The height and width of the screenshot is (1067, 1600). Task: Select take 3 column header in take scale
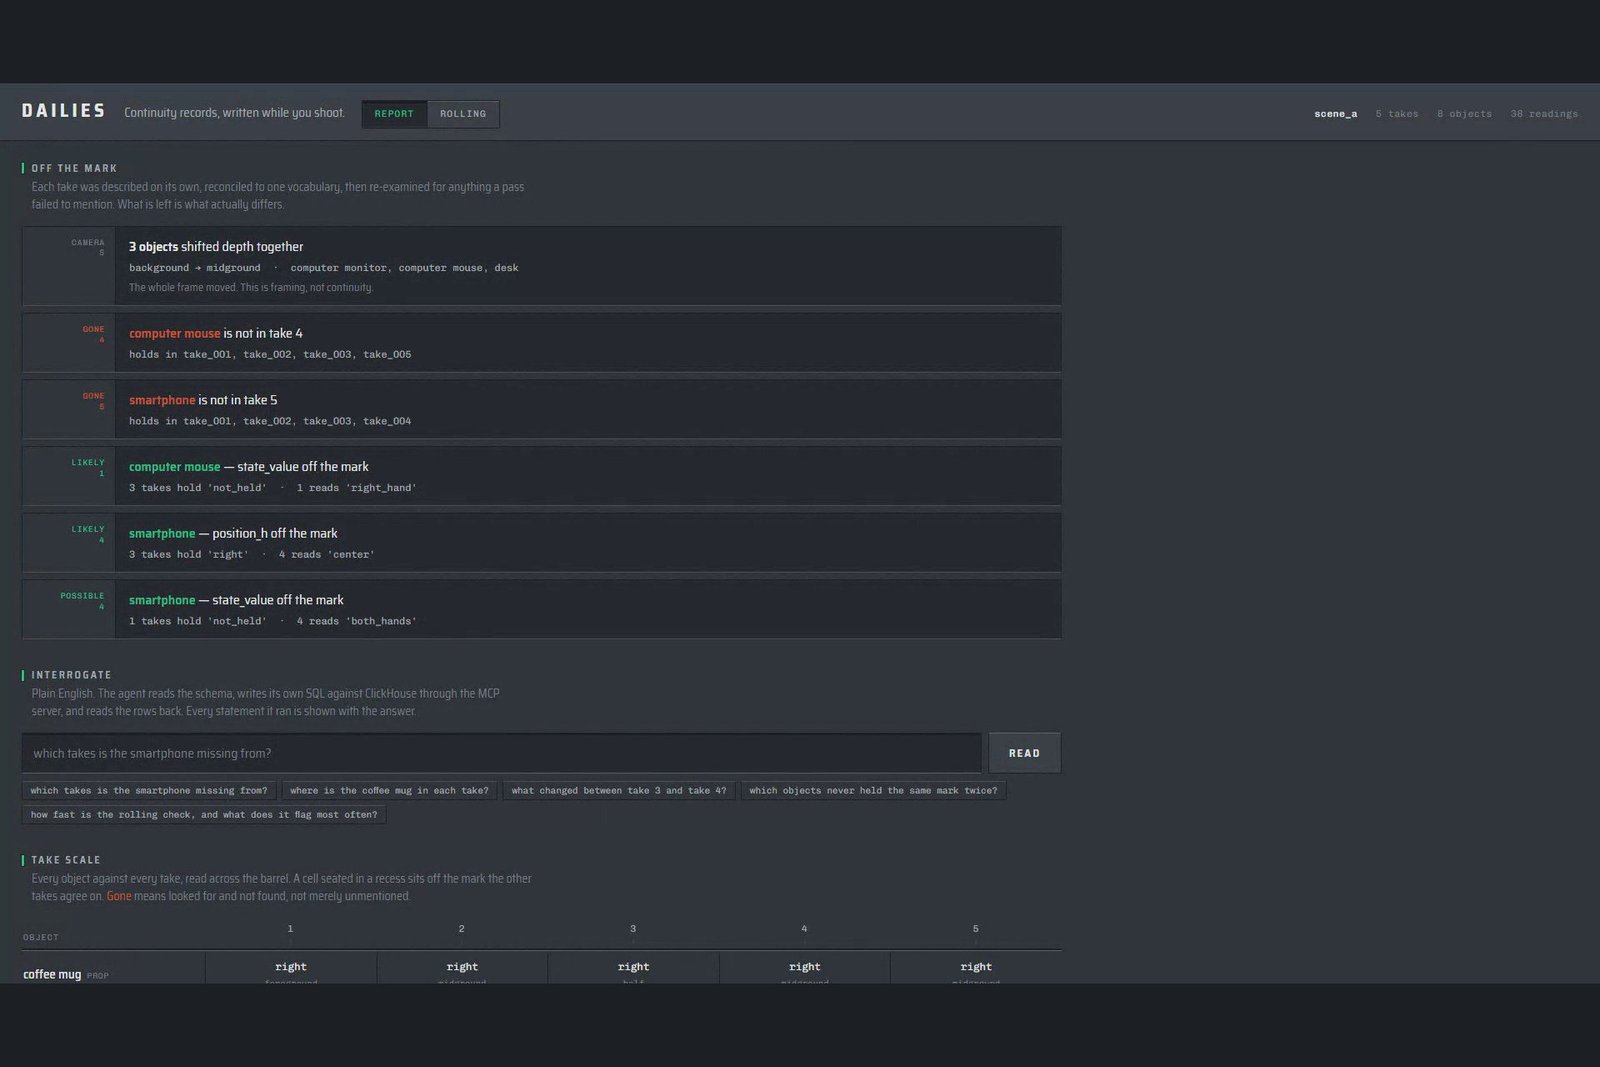[x=633, y=929]
